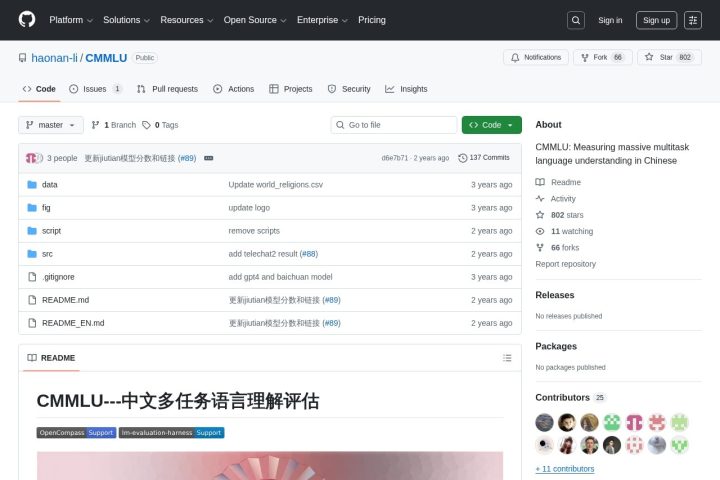Open the script folder
Viewport: 720px width, 480px height.
pyautogui.click(x=51, y=231)
